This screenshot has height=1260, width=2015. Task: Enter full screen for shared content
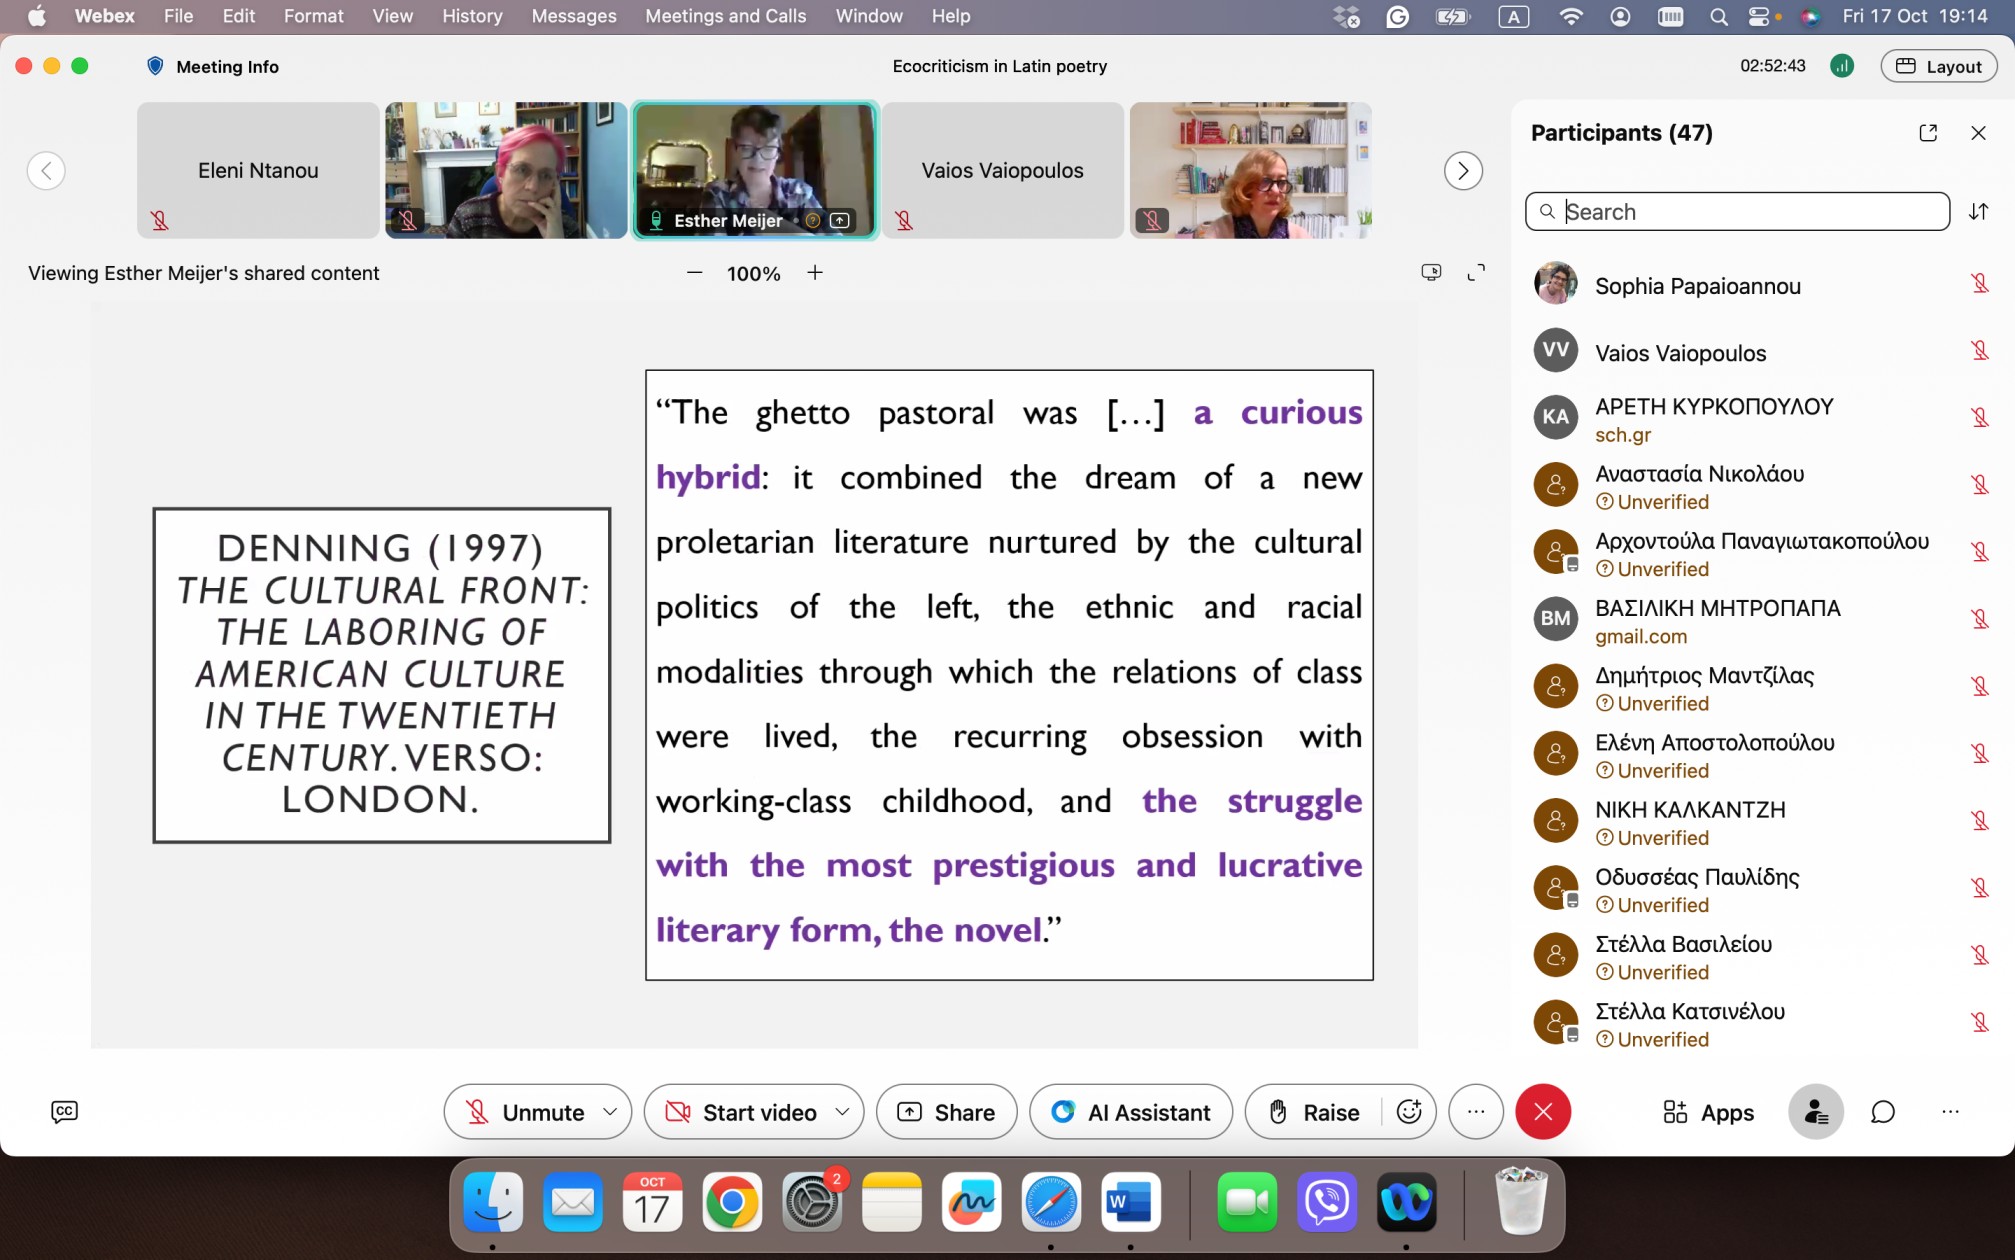[x=1476, y=273]
